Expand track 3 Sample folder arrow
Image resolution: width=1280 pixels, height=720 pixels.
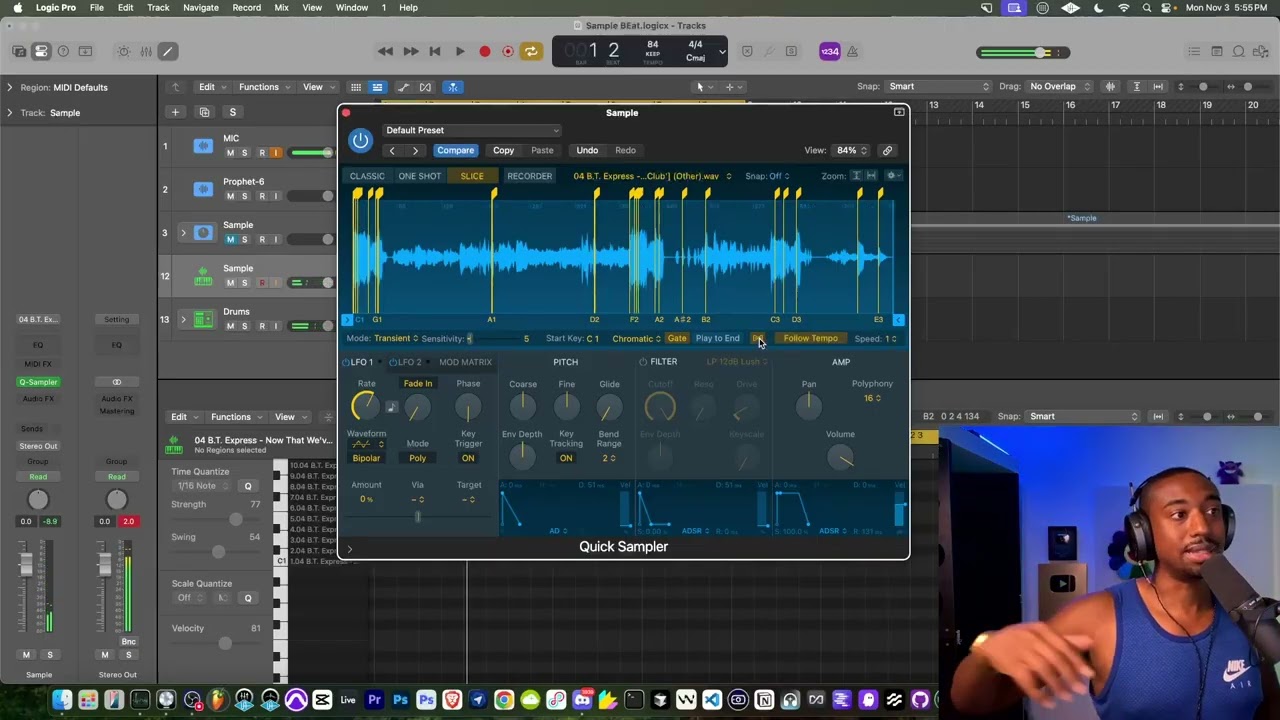point(183,233)
